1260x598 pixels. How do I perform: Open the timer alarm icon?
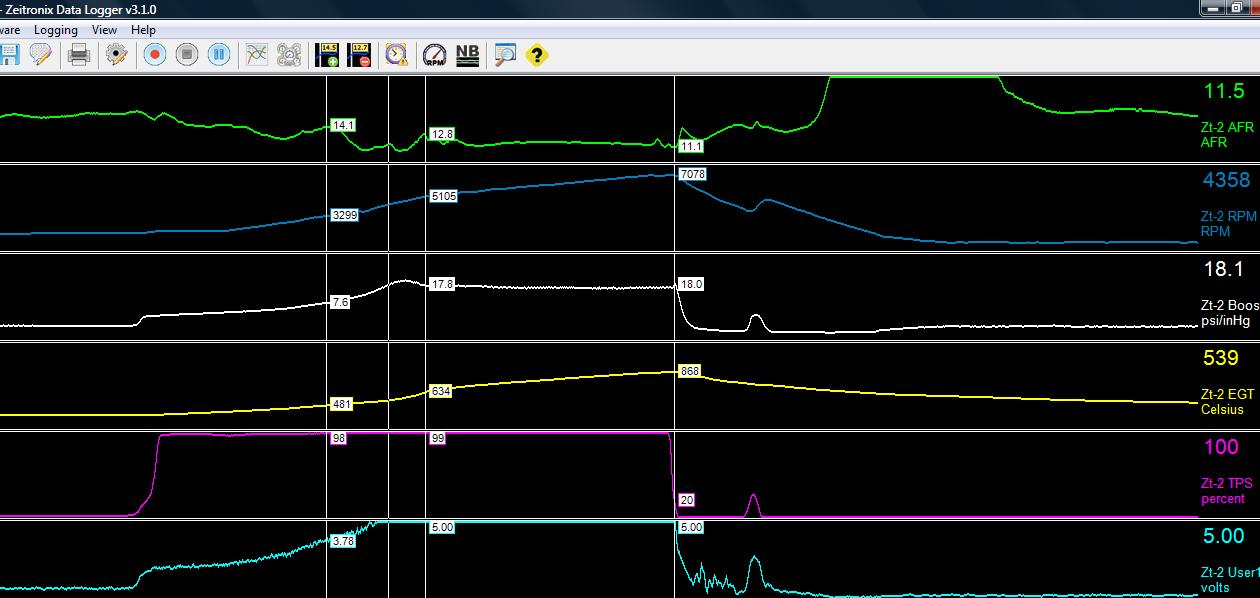[x=394, y=55]
